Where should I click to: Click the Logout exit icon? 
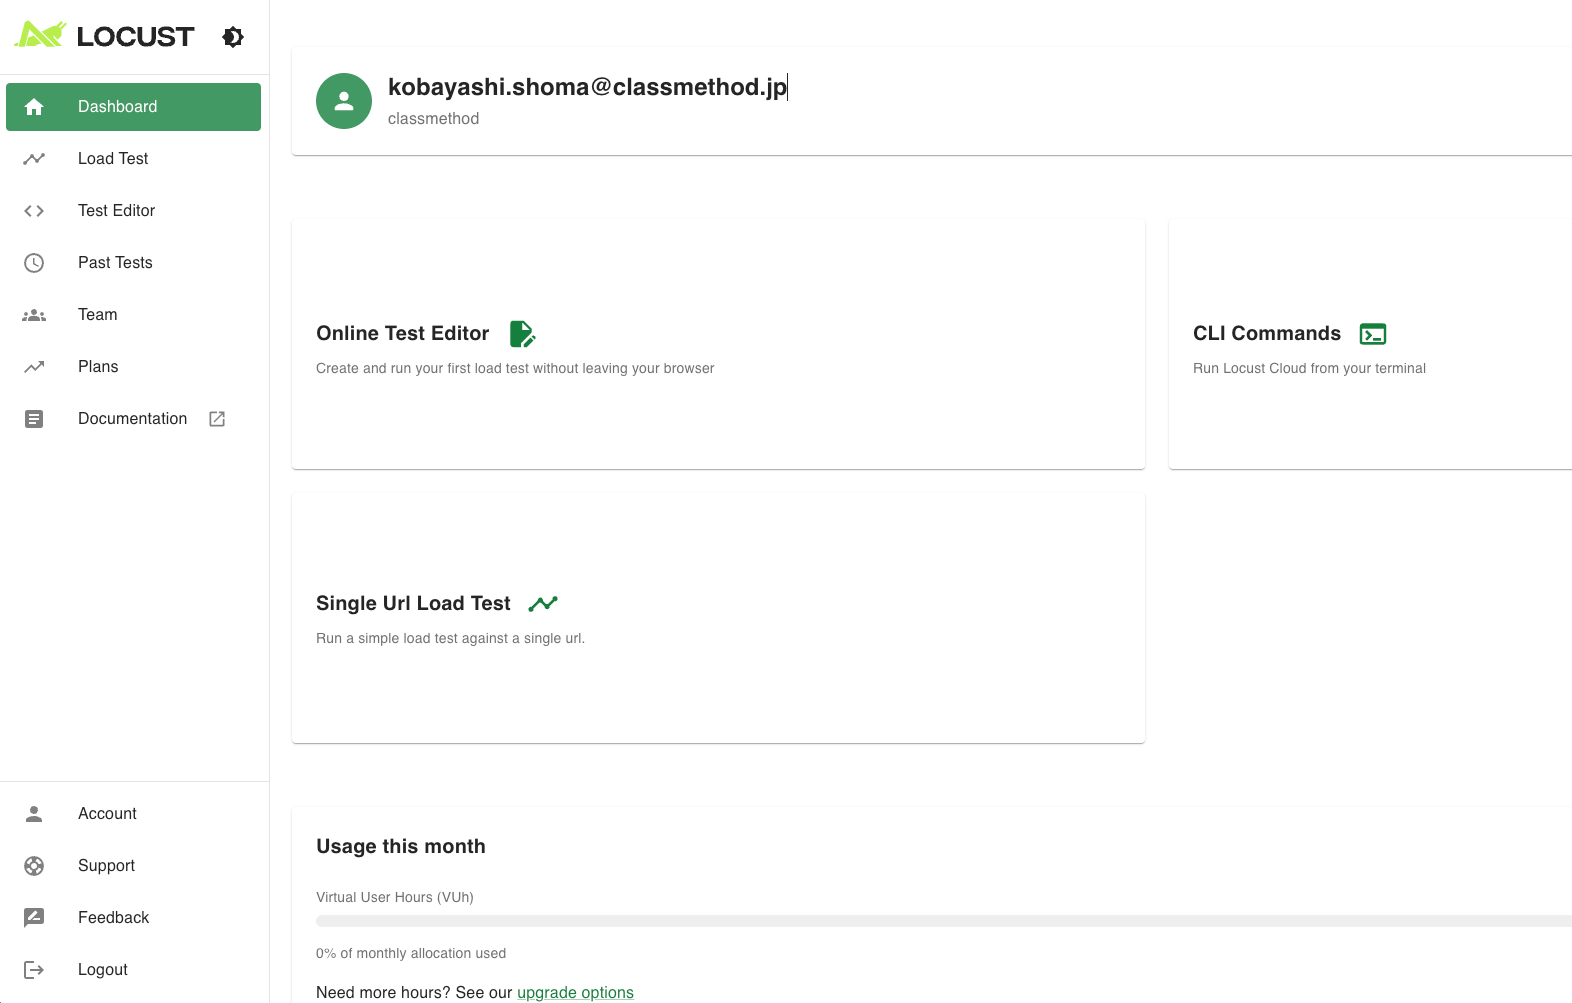34,970
